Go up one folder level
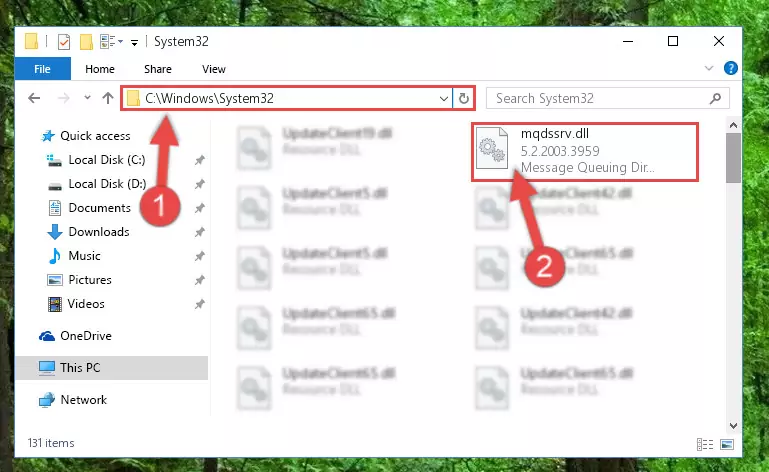The image size is (769, 472). pos(108,98)
